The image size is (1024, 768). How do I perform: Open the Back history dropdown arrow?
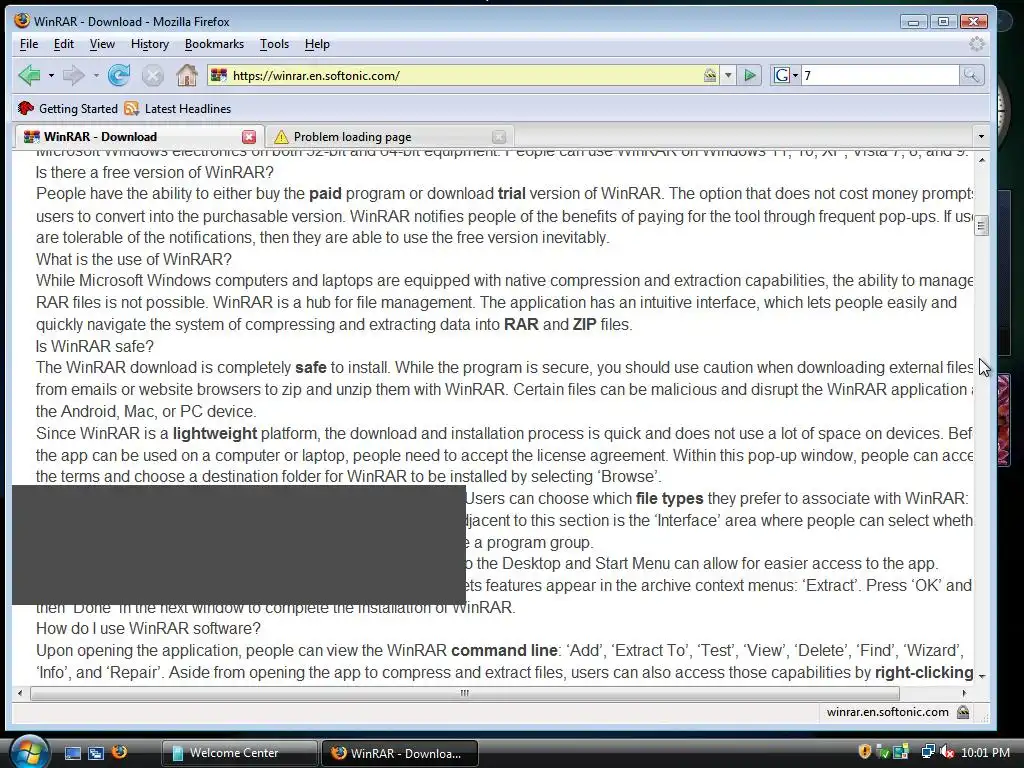pyautogui.click(x=51, y=76)
